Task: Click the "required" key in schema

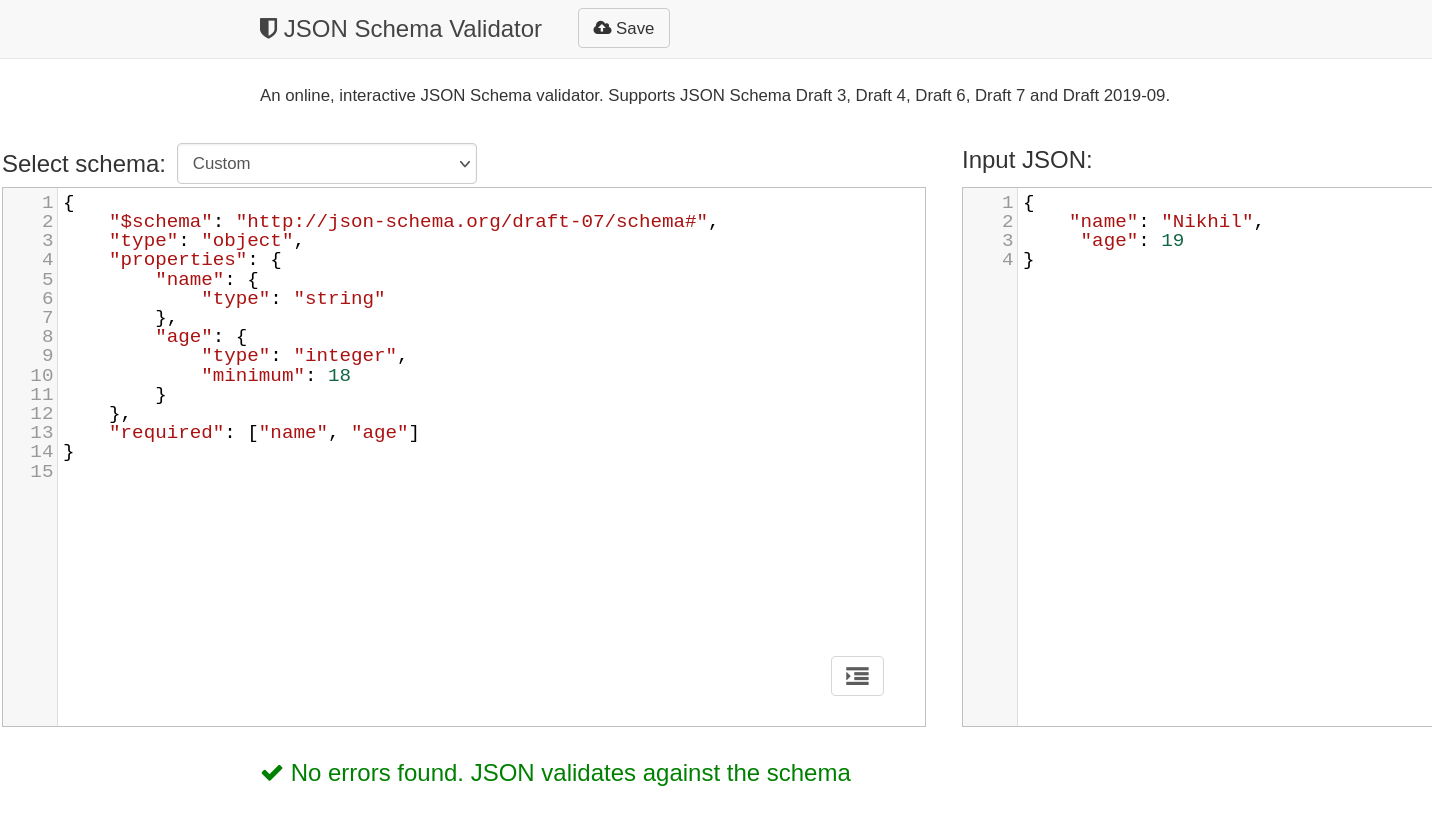Action: pos(167,433)
